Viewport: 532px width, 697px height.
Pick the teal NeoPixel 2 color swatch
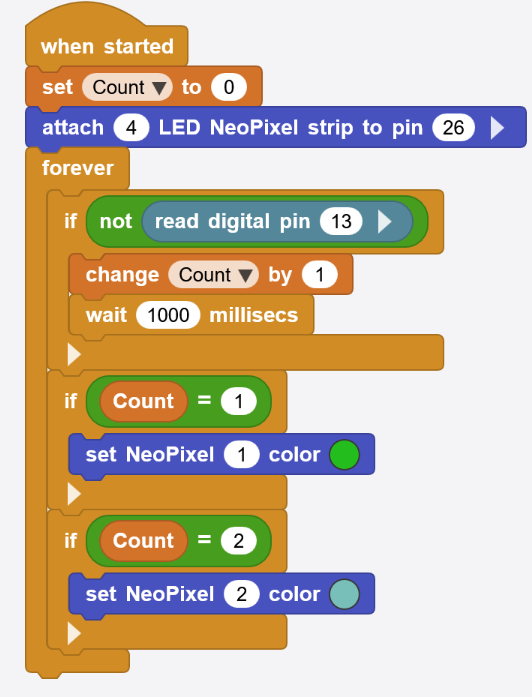pyautogui.click(x=344, y=594)
